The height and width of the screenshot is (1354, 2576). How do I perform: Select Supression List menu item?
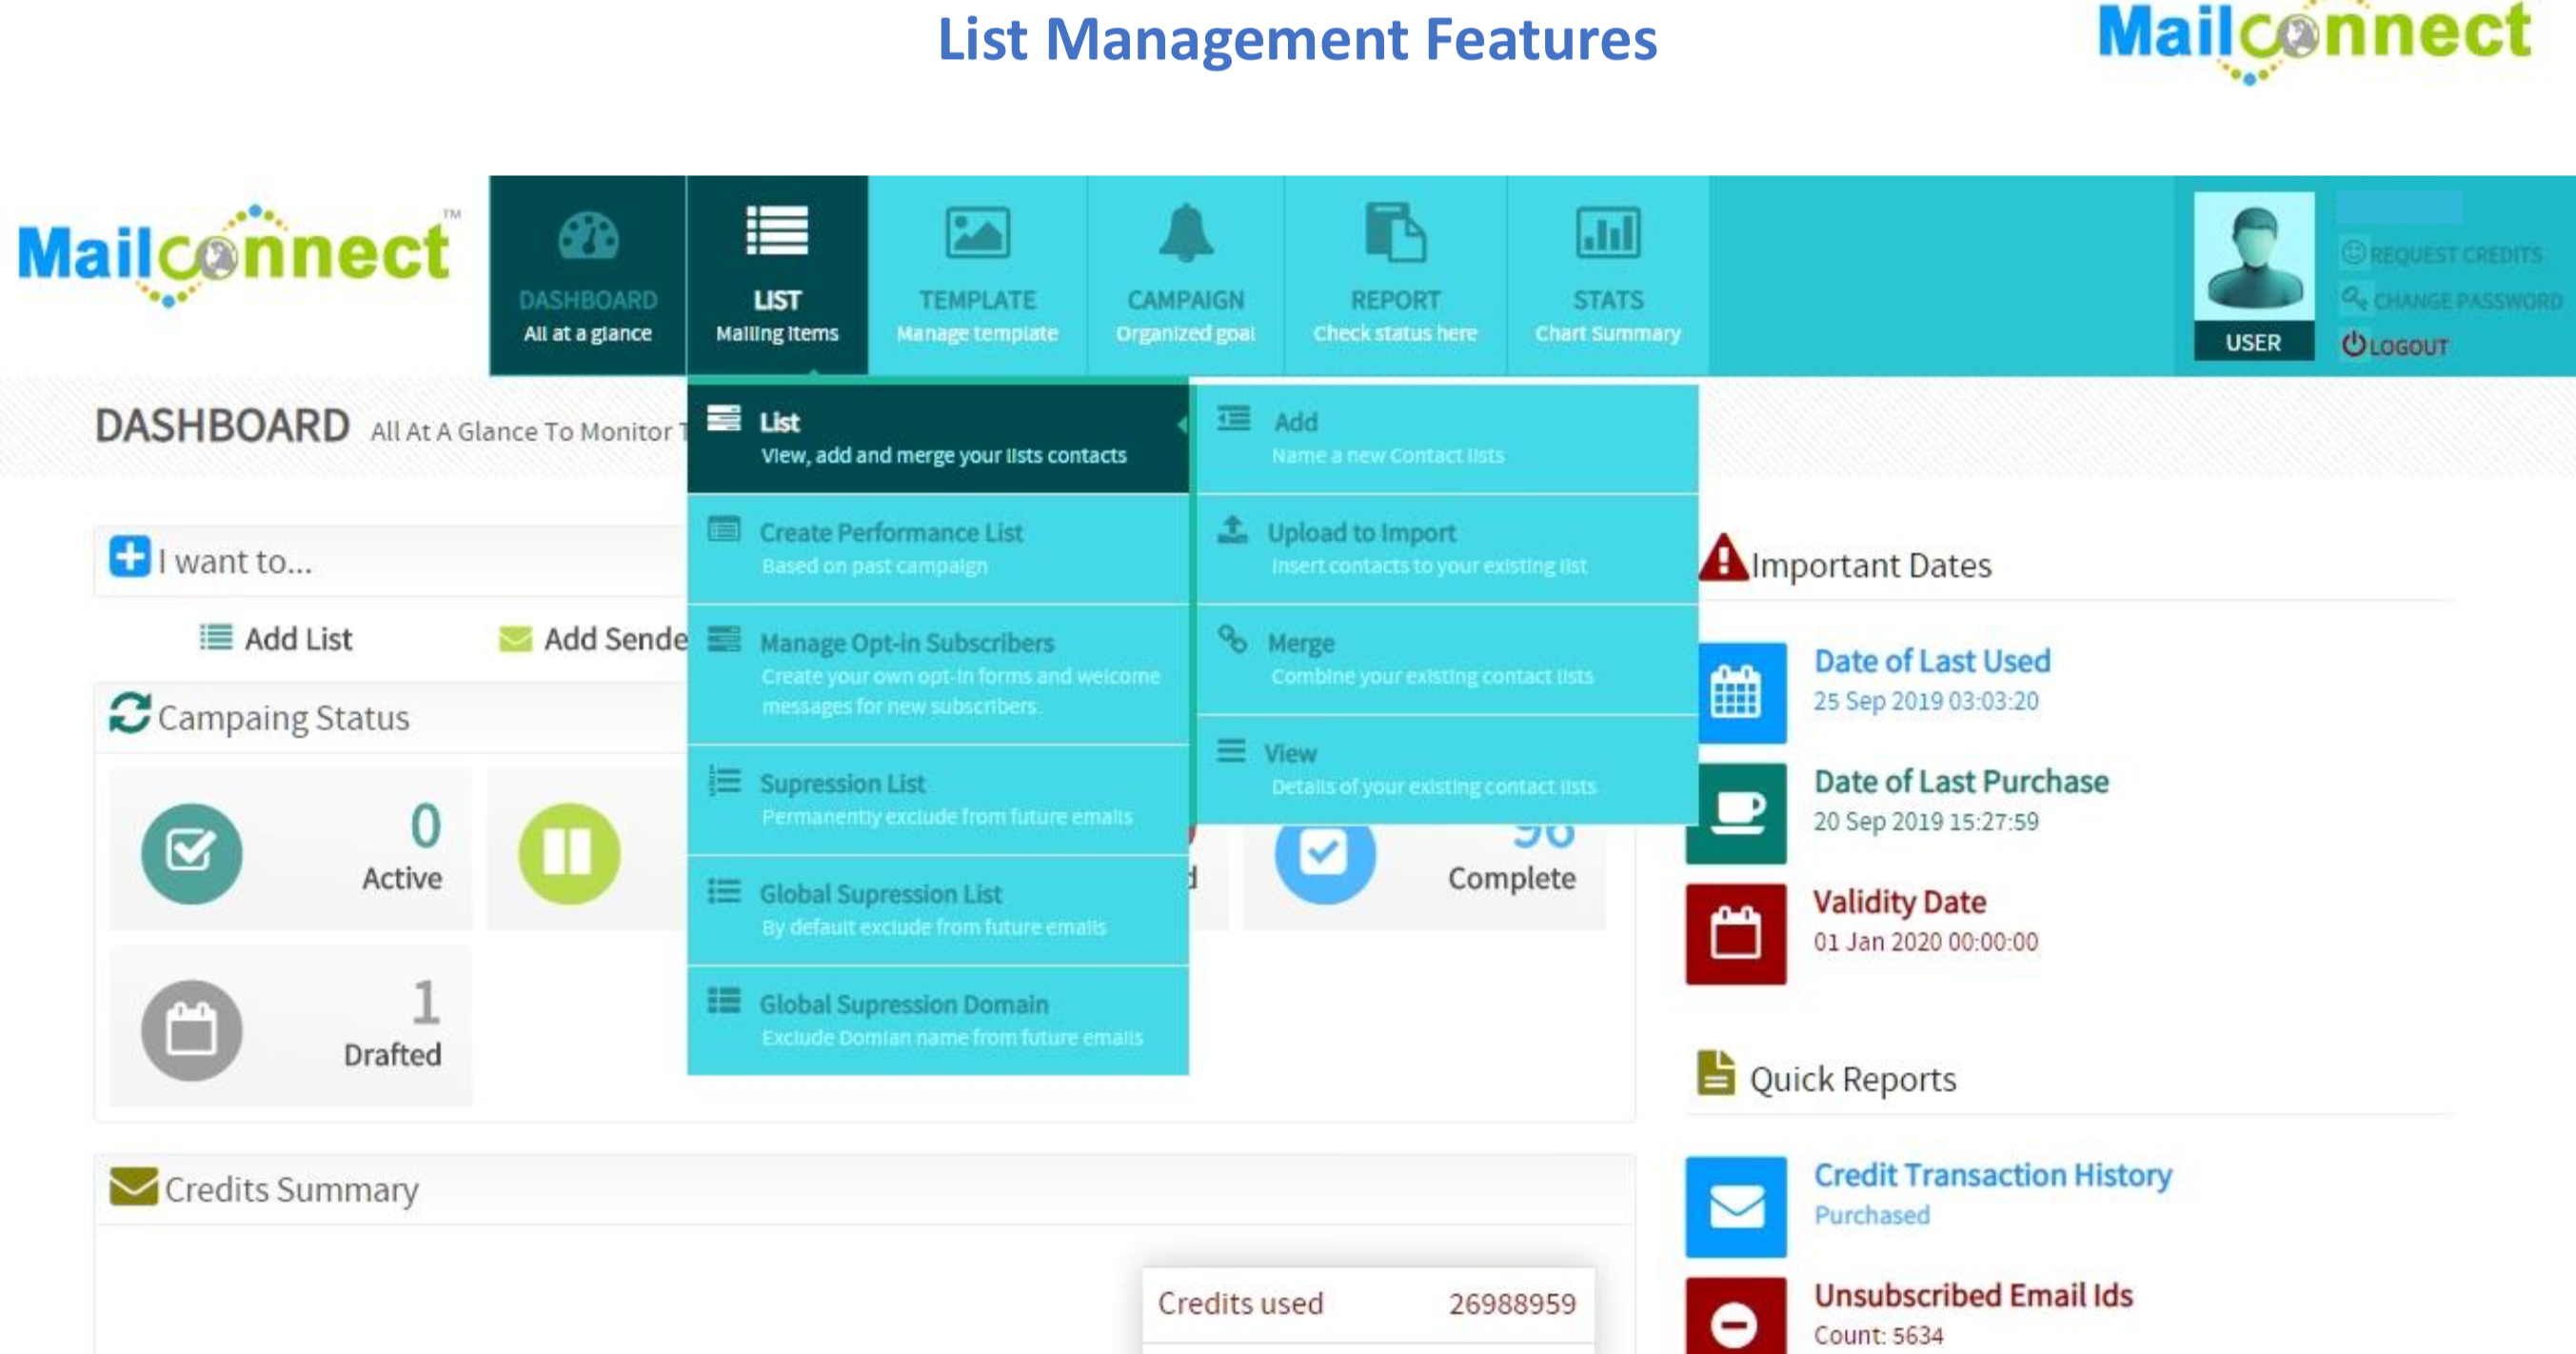click(x=938, y=799)
